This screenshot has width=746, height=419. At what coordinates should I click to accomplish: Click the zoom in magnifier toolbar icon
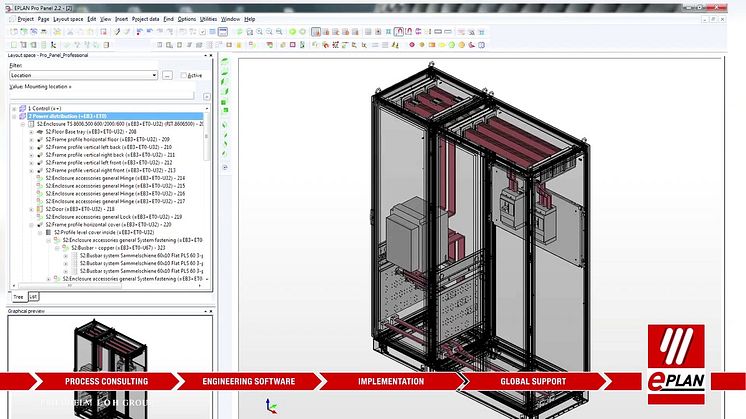point(259,32)
